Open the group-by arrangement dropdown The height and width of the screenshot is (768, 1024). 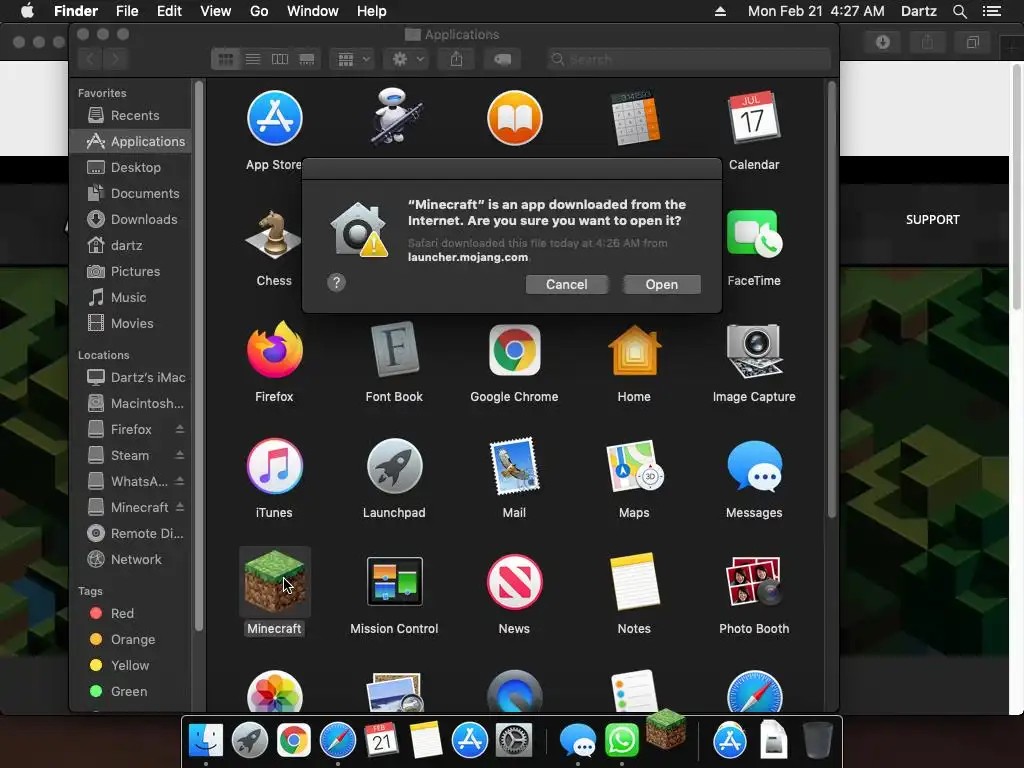point(353,59)
